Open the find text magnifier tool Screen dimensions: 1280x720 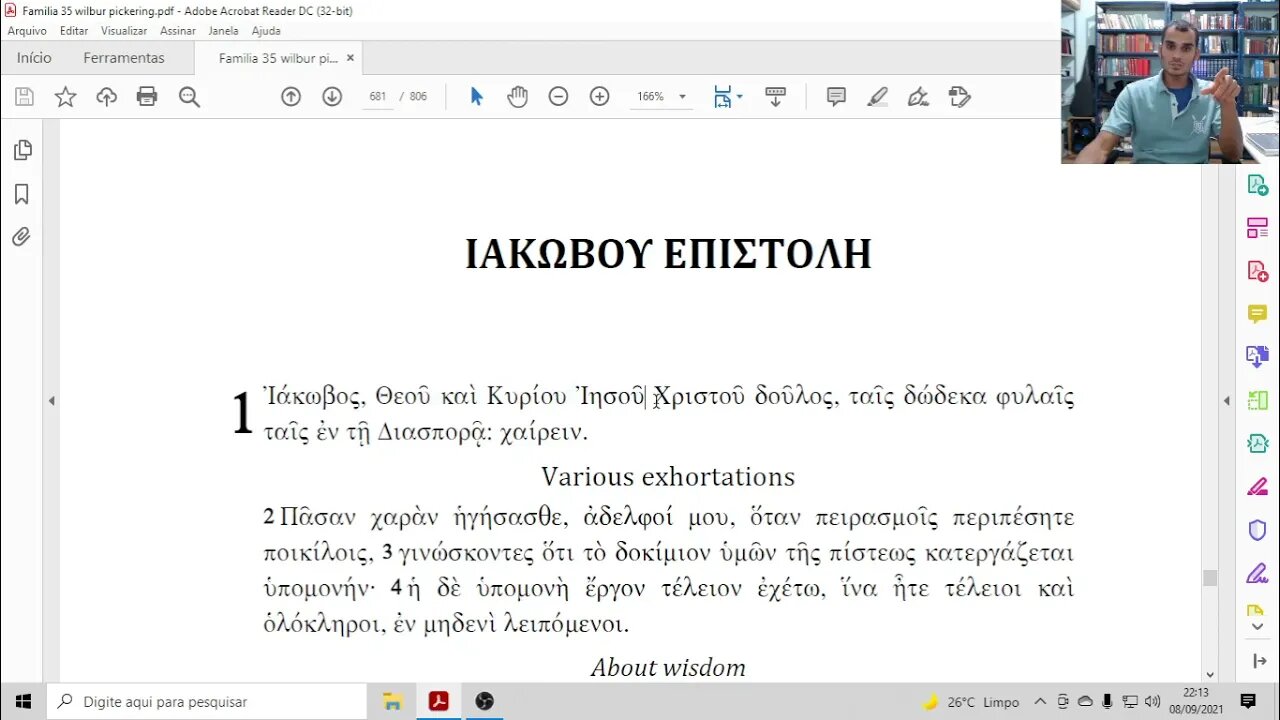pos(189,97)
